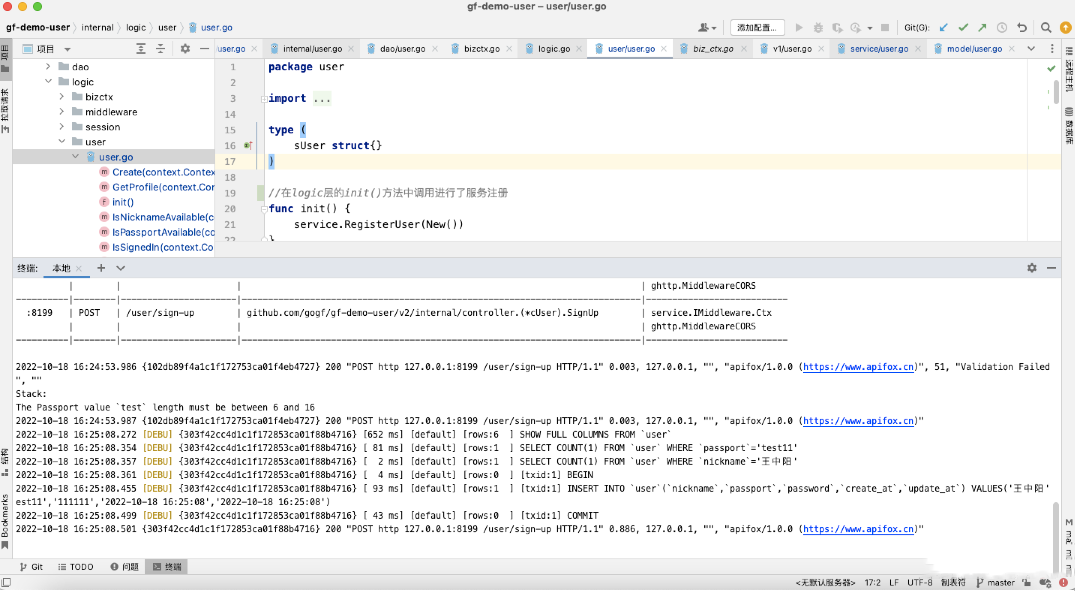
Task: Collapse the logic folder
Action: pyautogui.click(x=48, y=82)
